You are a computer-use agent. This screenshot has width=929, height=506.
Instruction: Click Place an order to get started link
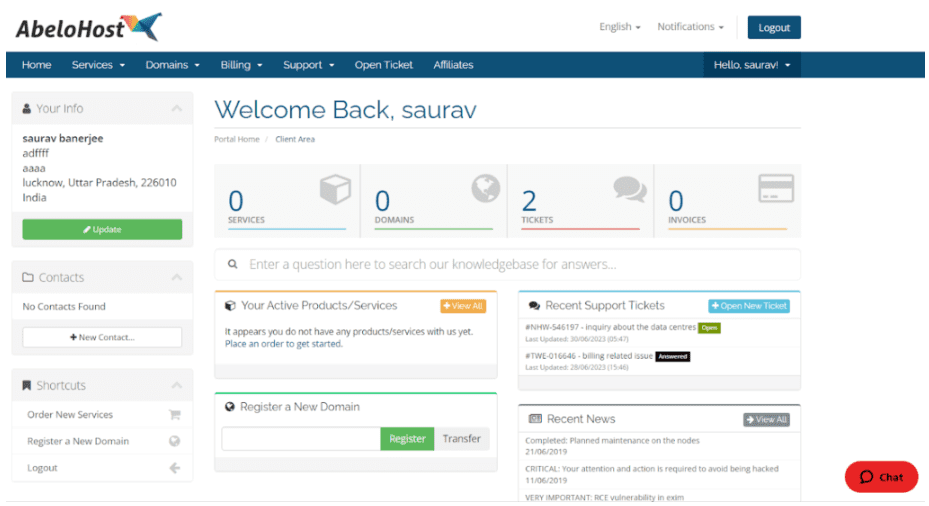point(283,344)
